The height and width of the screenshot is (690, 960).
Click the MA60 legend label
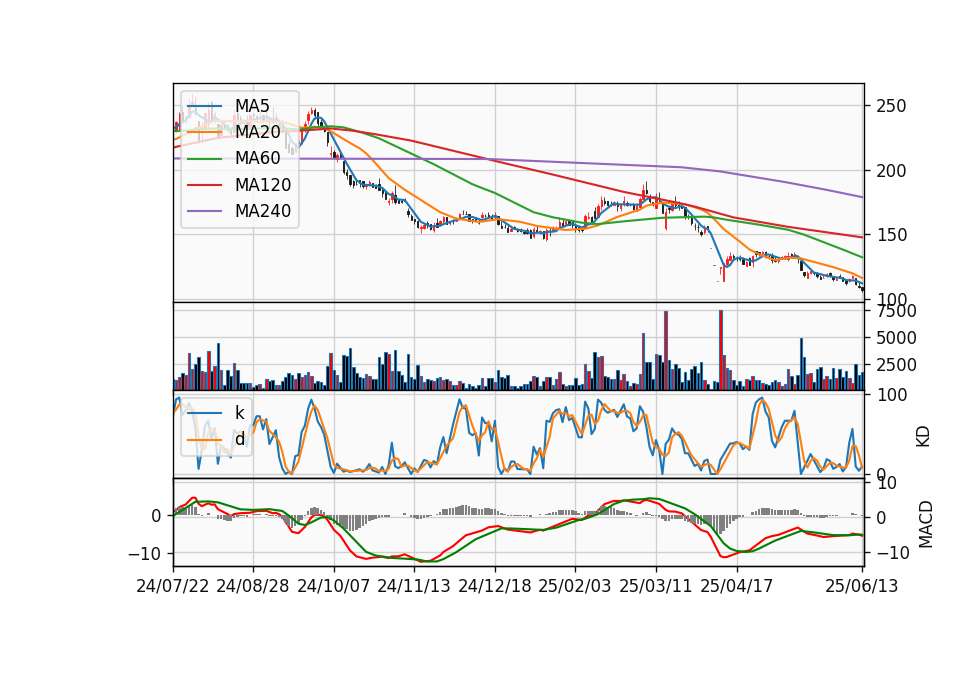coord(258,159)
